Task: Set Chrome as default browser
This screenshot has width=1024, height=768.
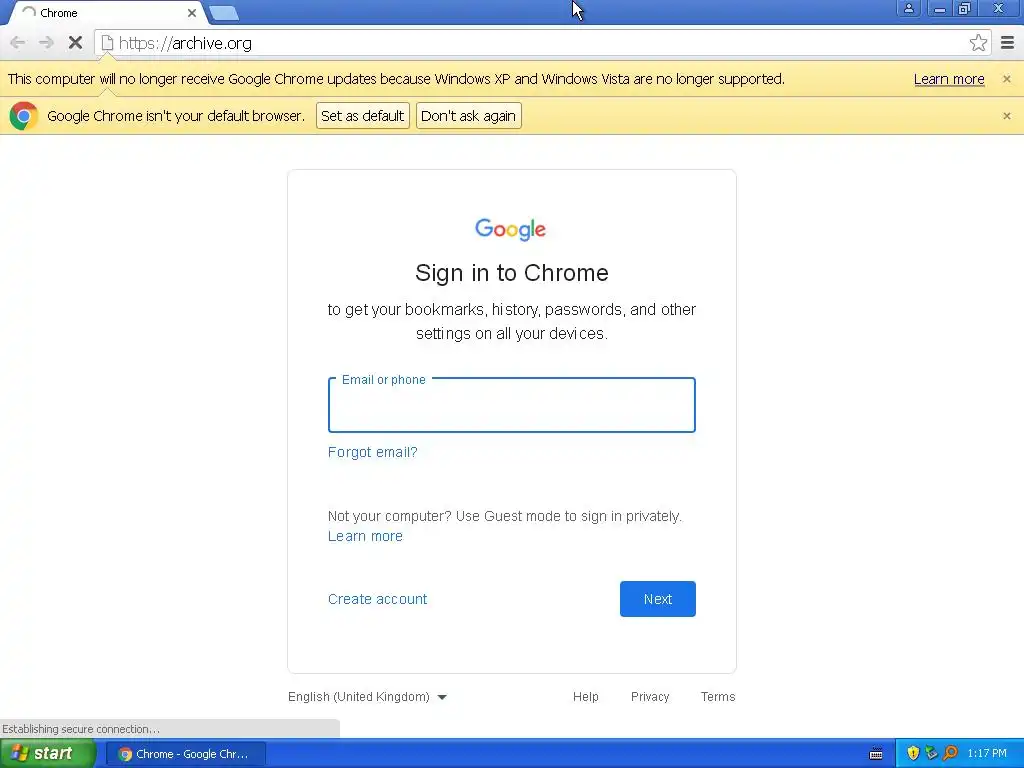Action: (x=362, y=116)
